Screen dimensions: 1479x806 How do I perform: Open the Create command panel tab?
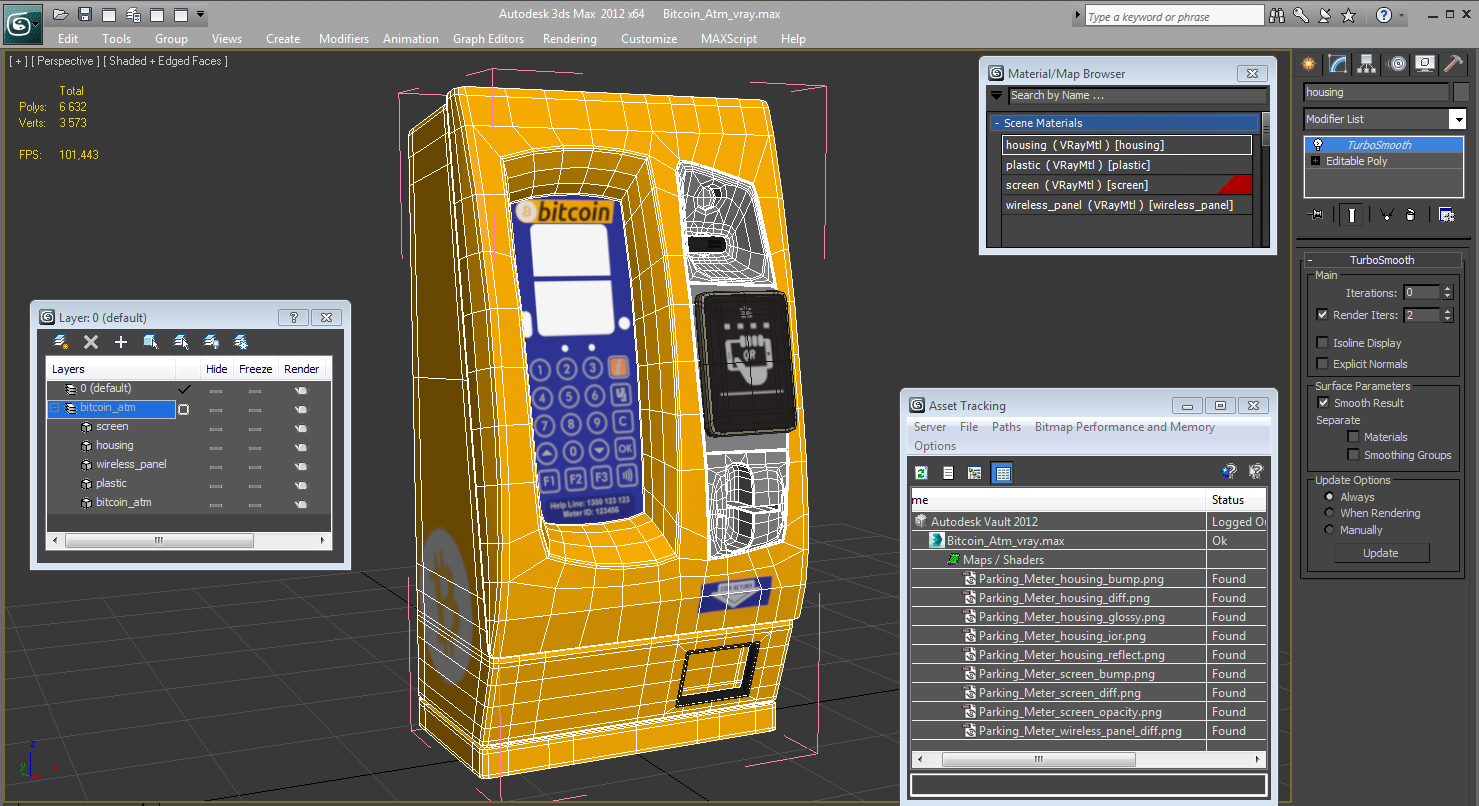tap(1309, 64)
